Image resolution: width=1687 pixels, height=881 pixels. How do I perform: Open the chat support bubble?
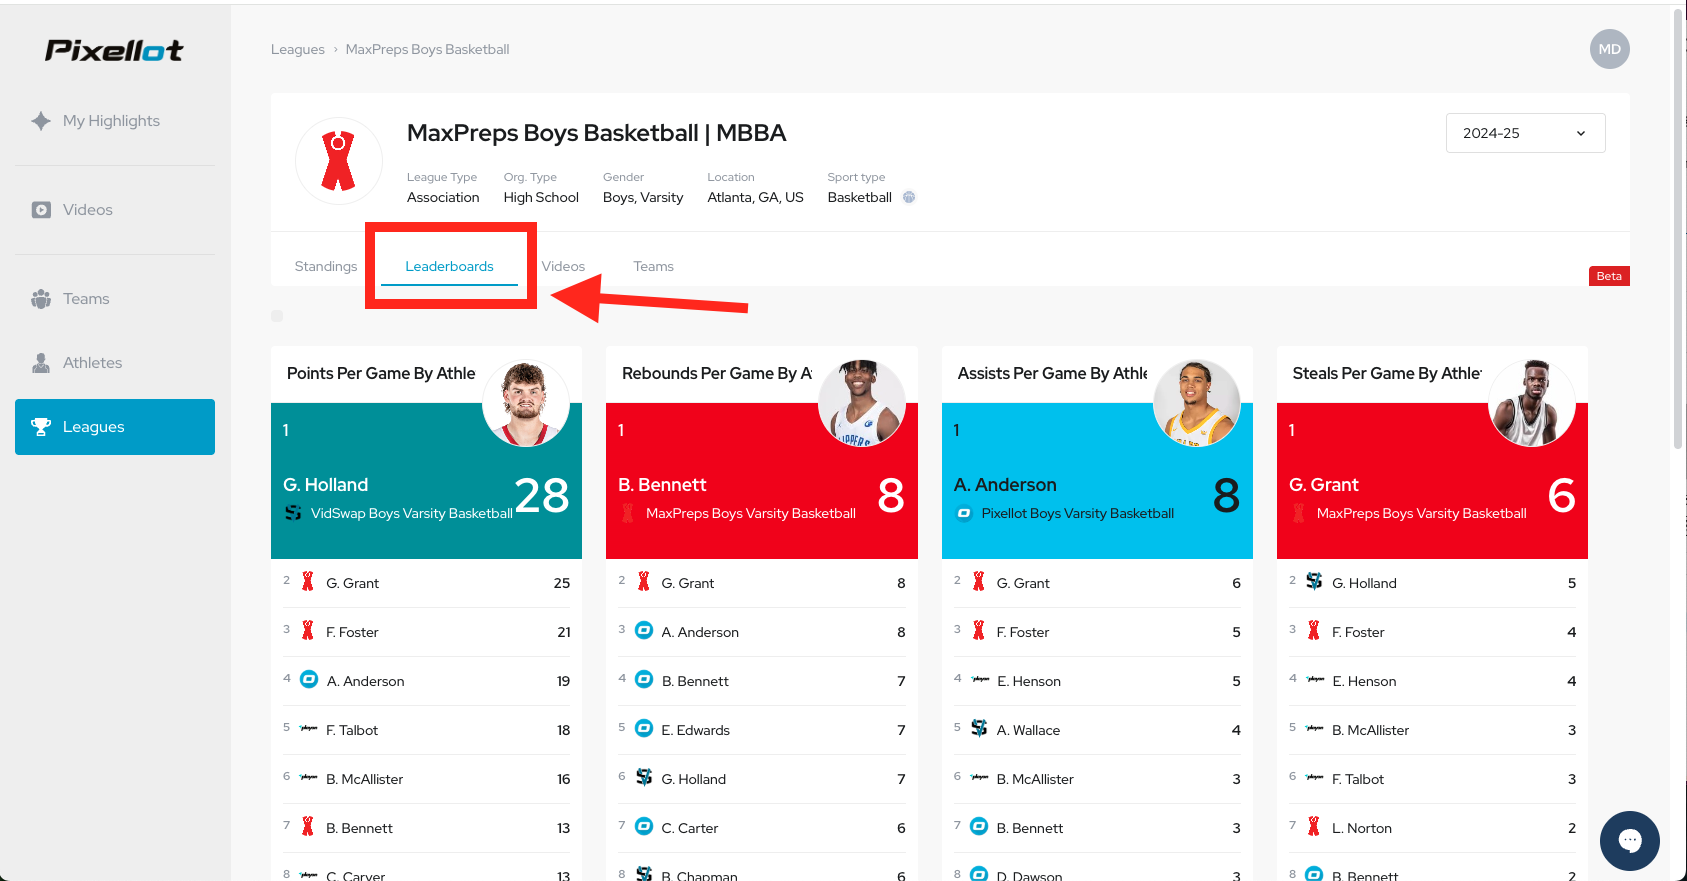tap(1629, 840)
